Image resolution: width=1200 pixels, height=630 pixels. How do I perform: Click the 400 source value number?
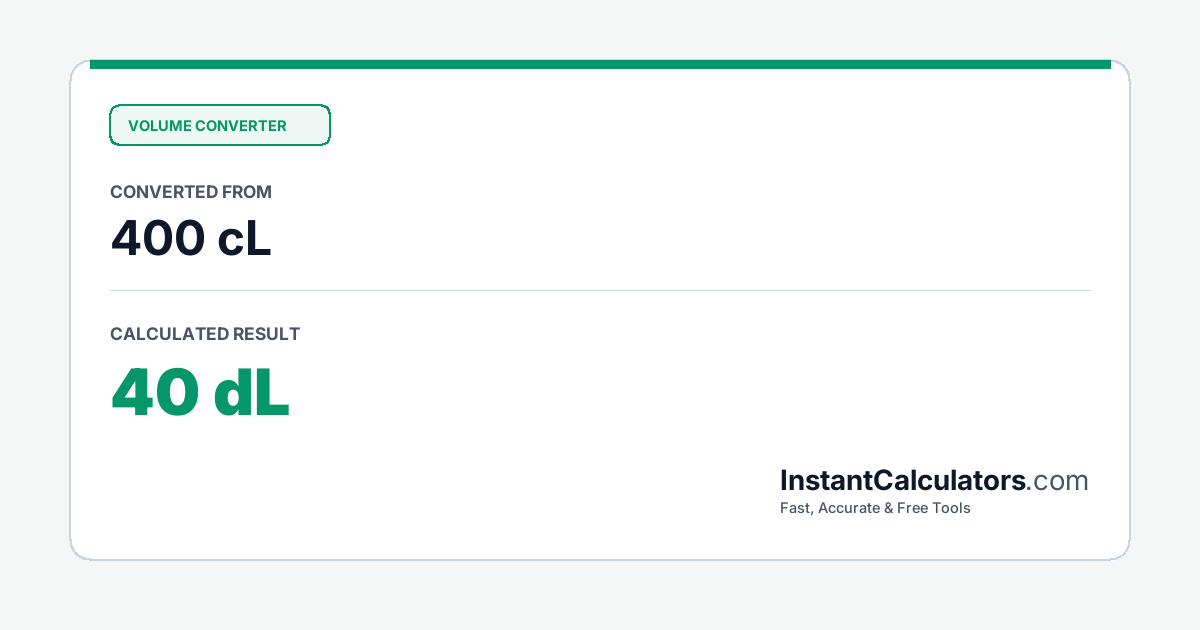click(x=157, y=238)
